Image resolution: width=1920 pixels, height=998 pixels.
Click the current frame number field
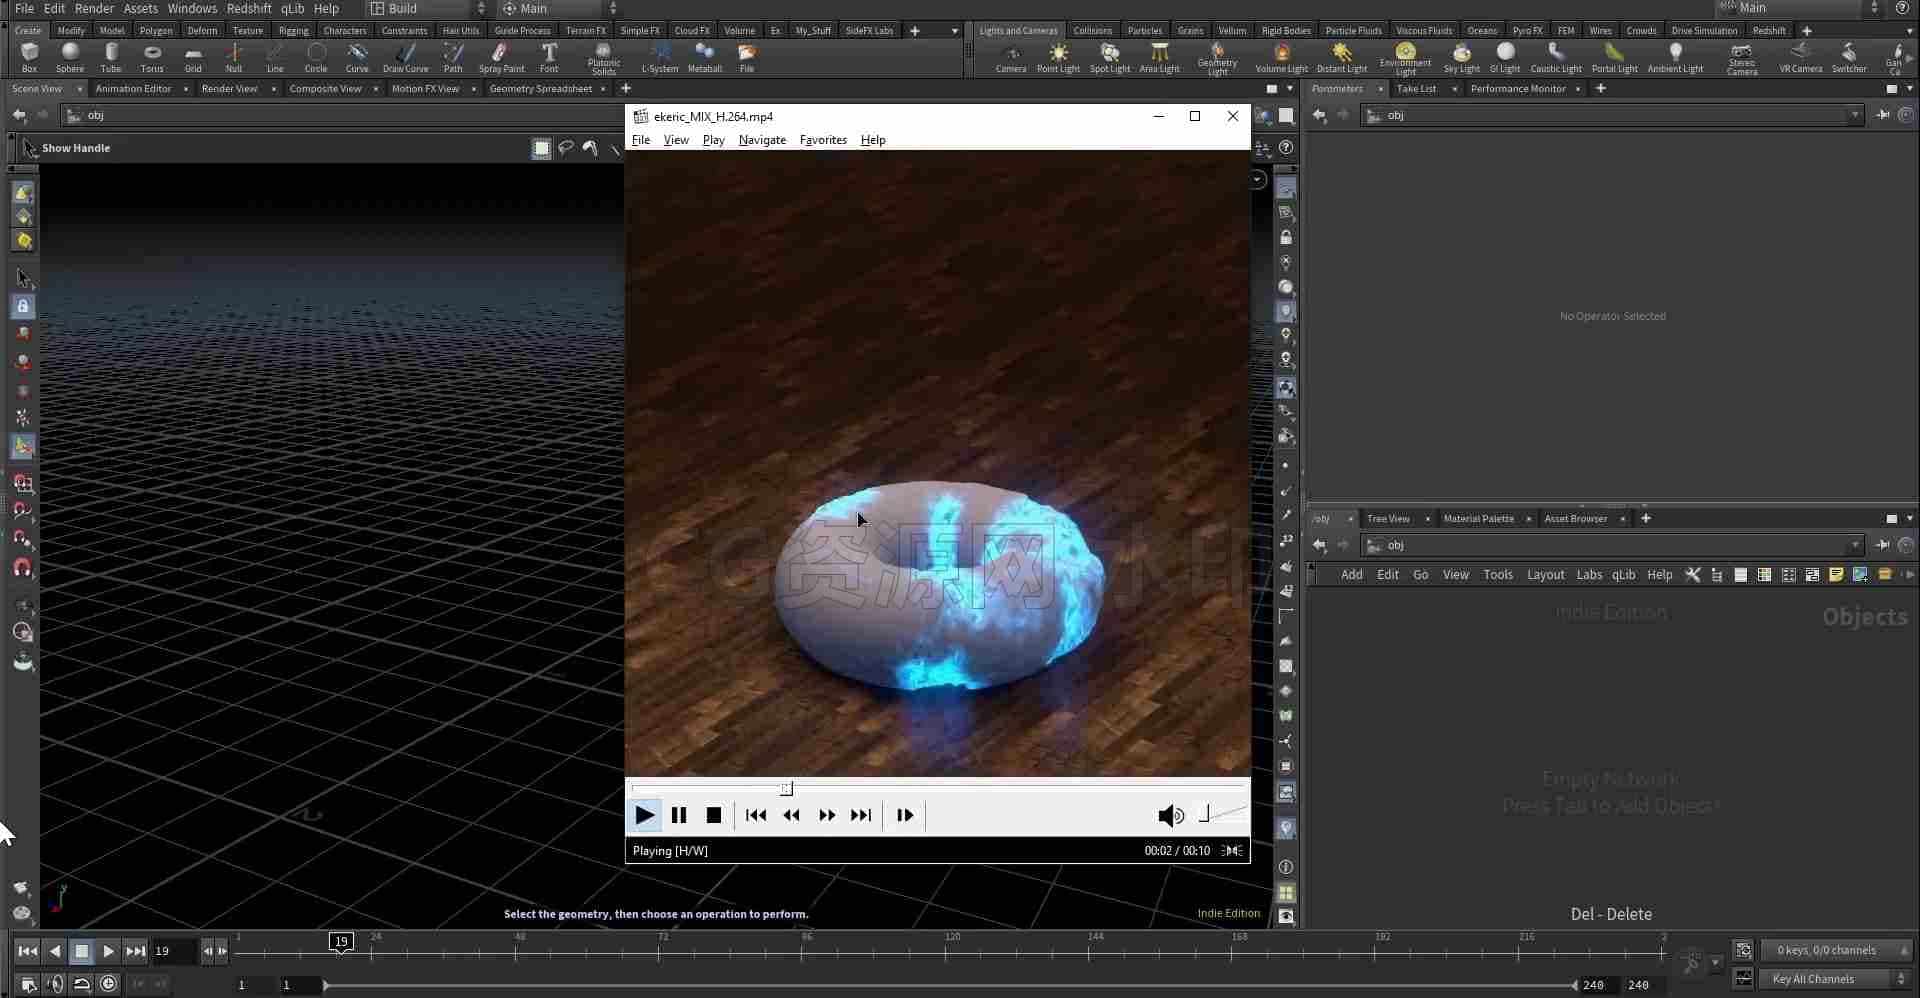[171, 951]
